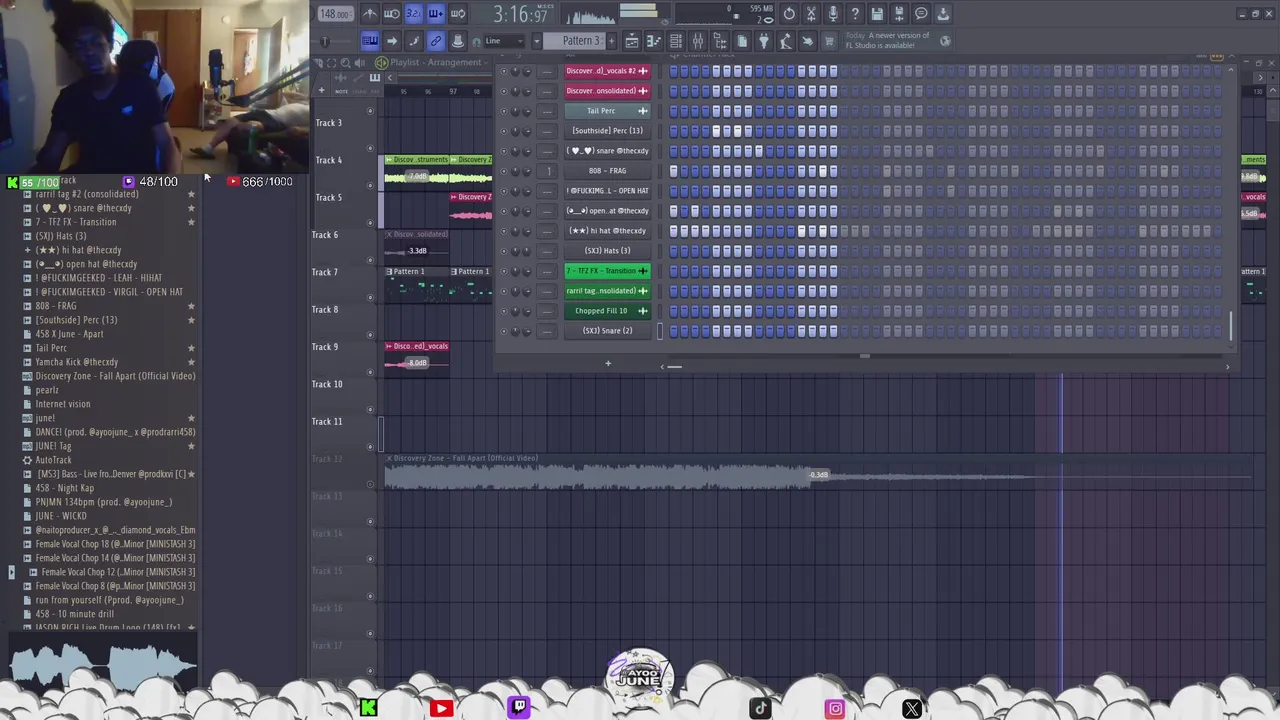This screenshot has width=1280, height=720.
Task: Toggle first step of (★★) hi hat row
Action: coord(674,231)
